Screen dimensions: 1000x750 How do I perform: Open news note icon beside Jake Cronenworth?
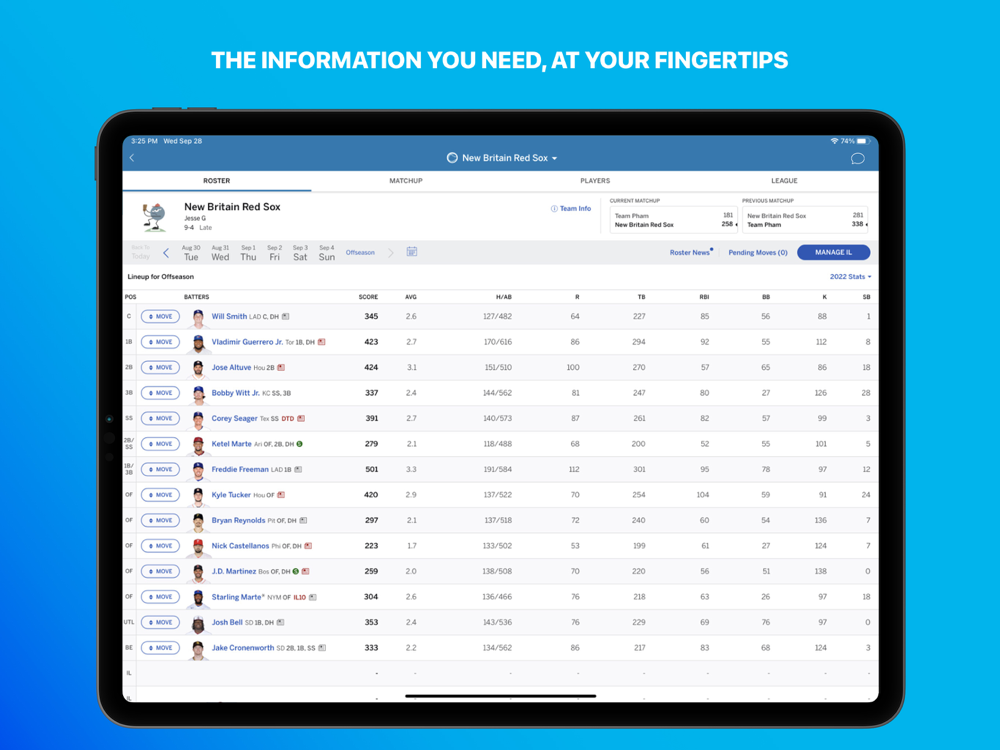pos(322,648)
